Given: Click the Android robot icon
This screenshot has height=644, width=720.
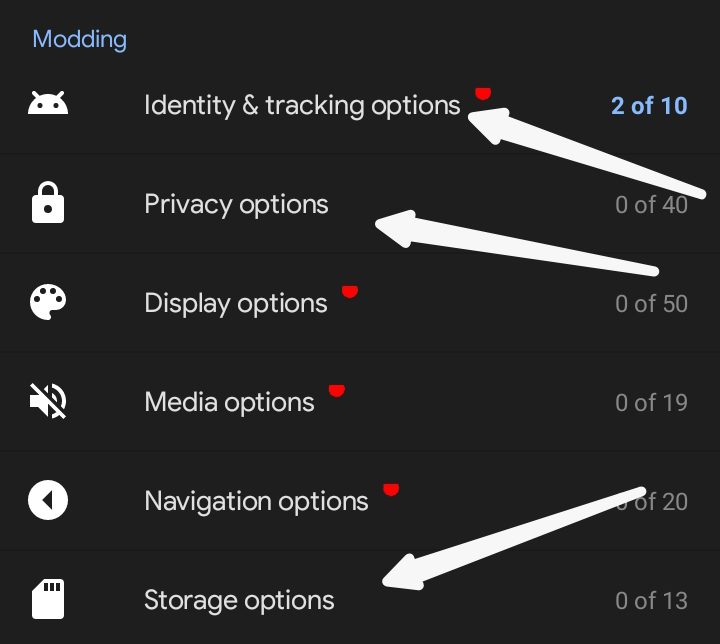Looking at the screenshot, I should (x=48, y=104).
